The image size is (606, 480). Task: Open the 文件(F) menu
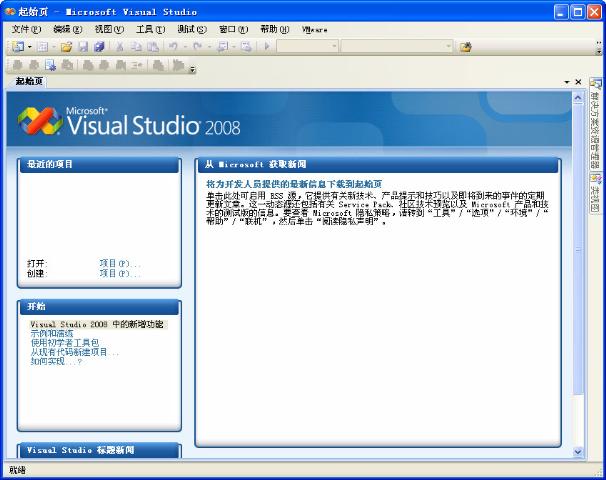click(x=26, y=29)
